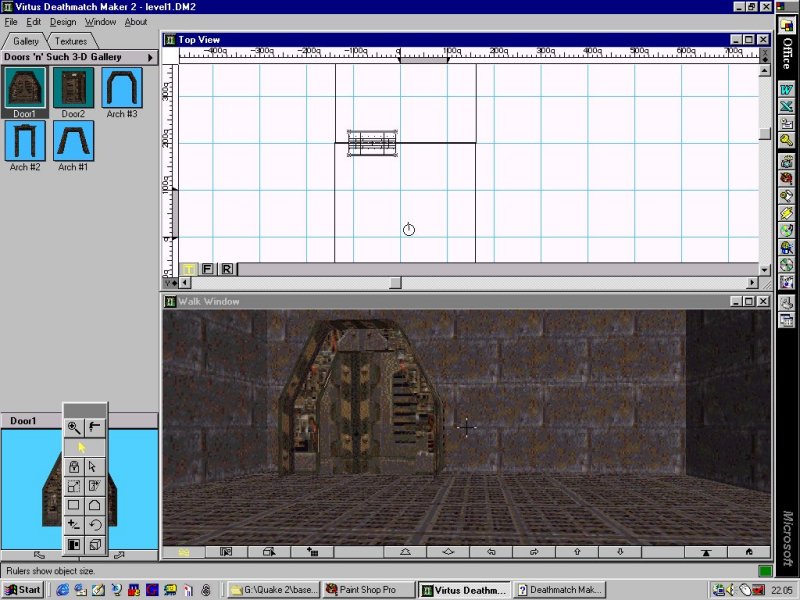Viewport: 800px width, 600px height.
Task: Open the Window menu
Action: (100, 22)
